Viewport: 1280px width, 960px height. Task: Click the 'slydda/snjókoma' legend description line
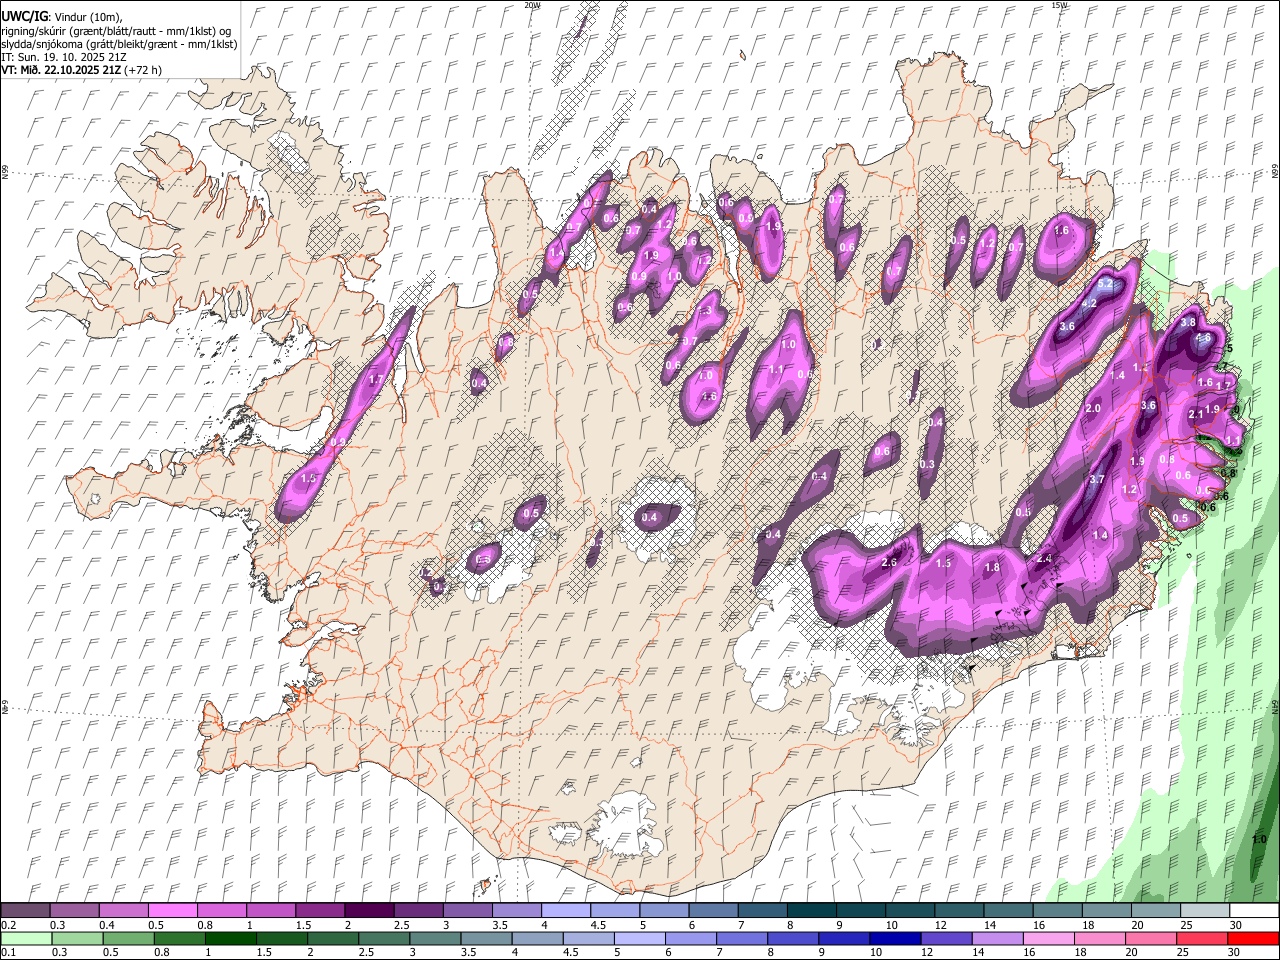coord(119,44)
